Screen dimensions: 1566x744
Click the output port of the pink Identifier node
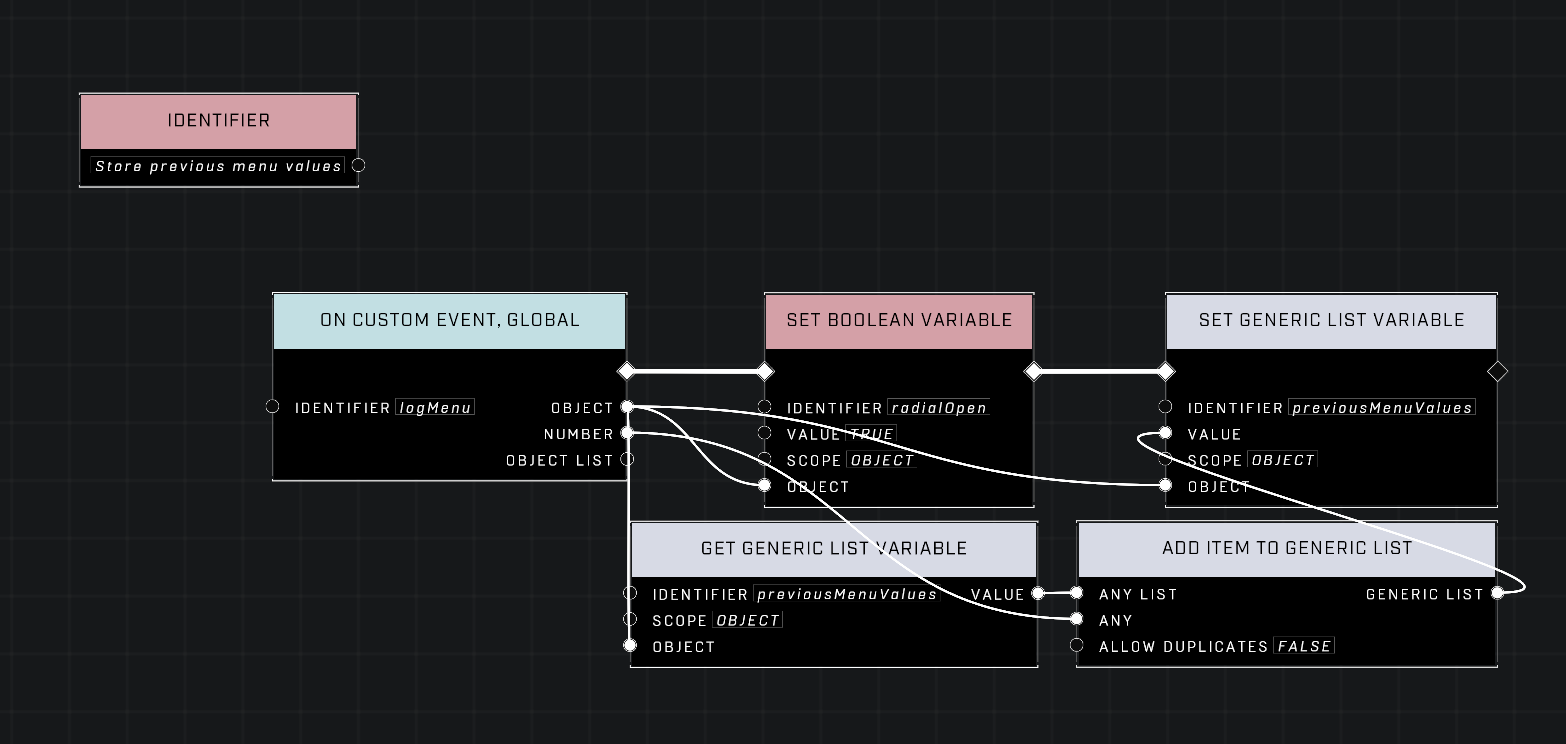click(x=358, y=165)
